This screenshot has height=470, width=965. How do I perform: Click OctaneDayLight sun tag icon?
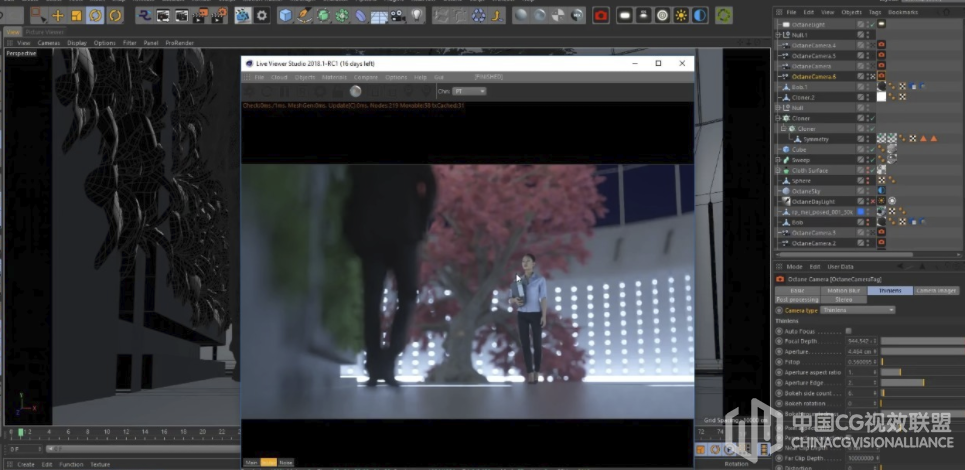pyautogui.click(x=881, y=201)
